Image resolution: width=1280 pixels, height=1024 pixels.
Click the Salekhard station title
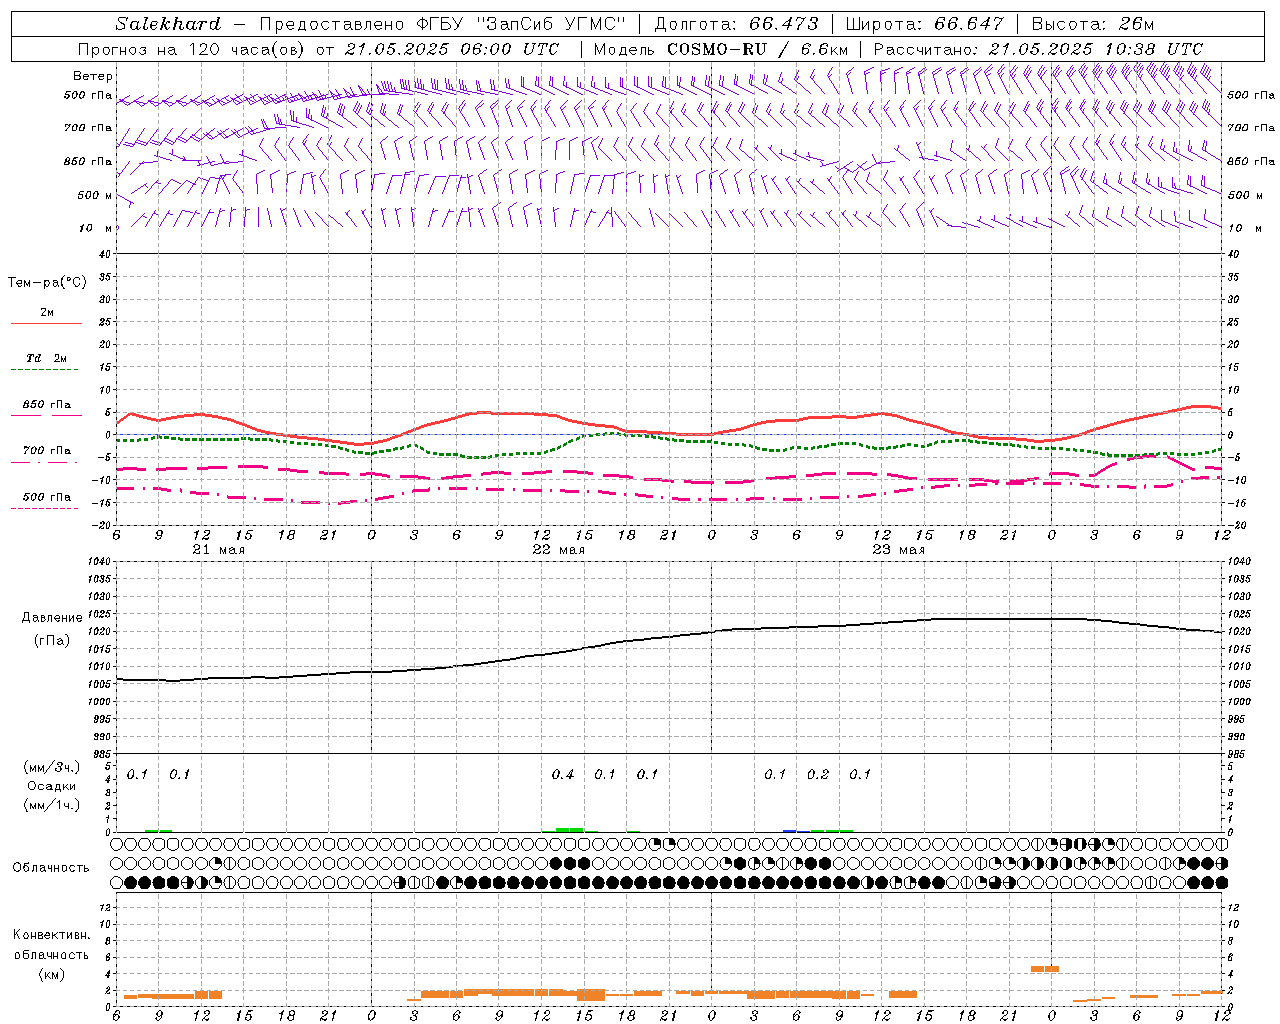[x=168, y=24]
